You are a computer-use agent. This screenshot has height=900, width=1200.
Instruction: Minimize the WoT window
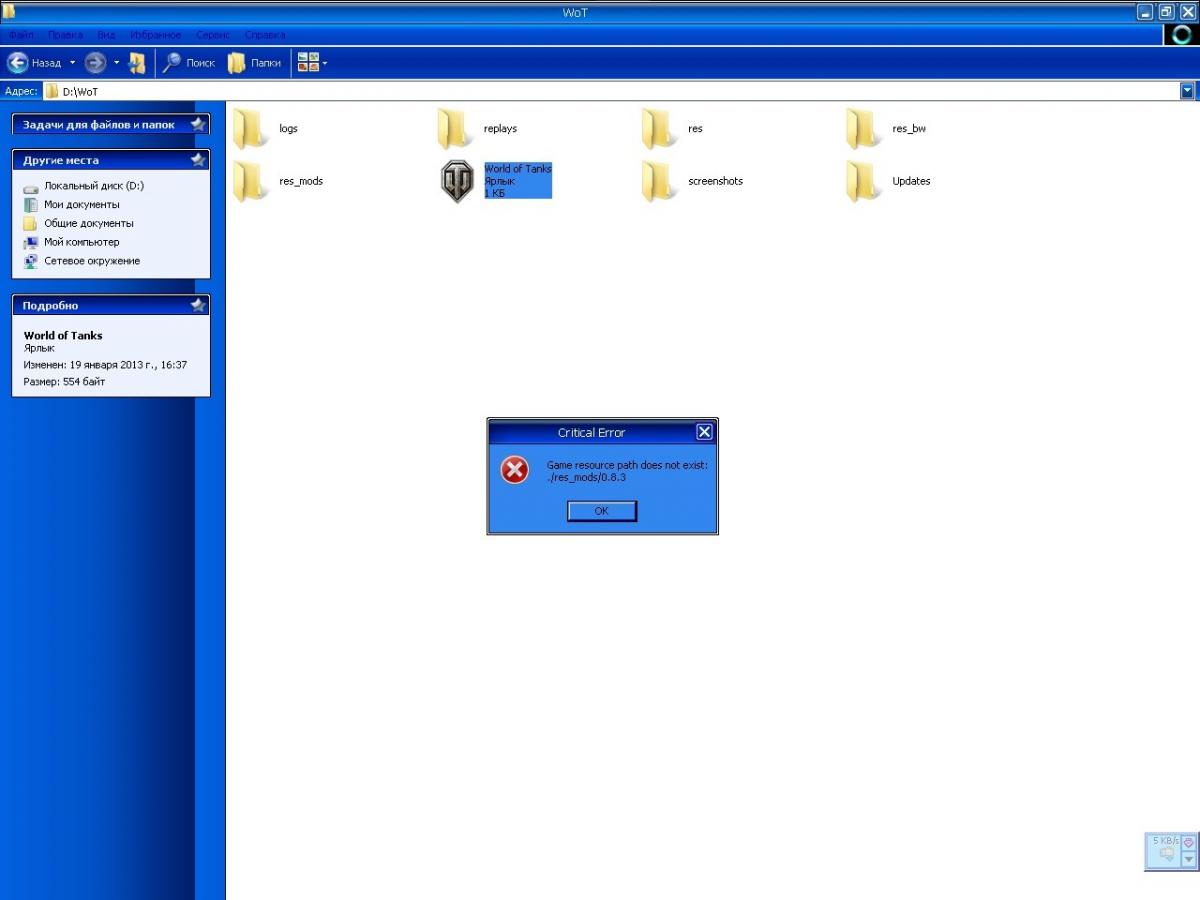pyautogui.click(x=1146, y=12)
